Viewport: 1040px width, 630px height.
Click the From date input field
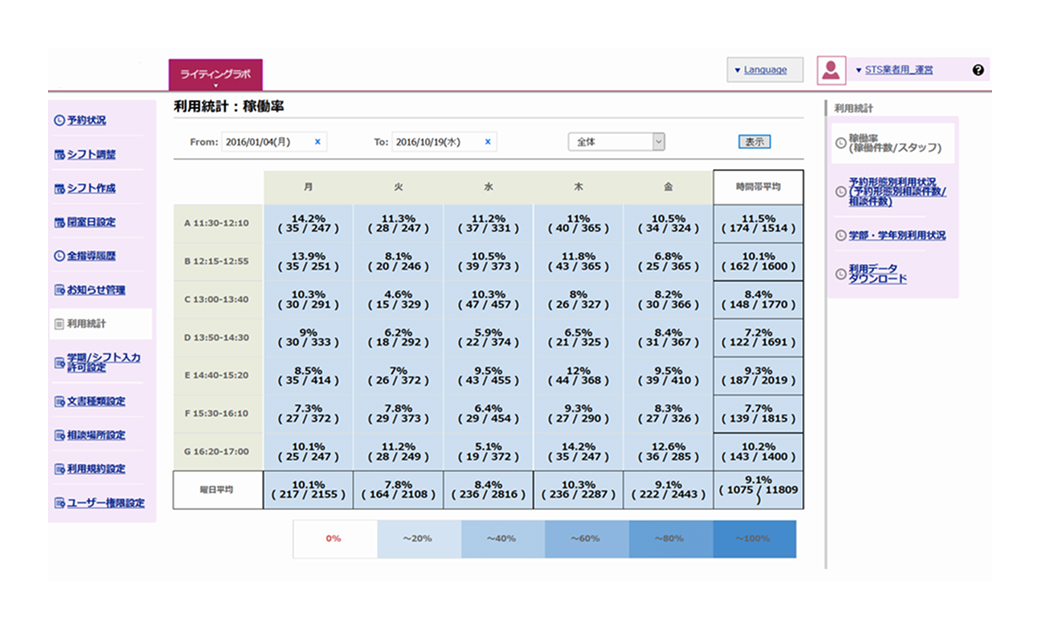tap(262, 142)
